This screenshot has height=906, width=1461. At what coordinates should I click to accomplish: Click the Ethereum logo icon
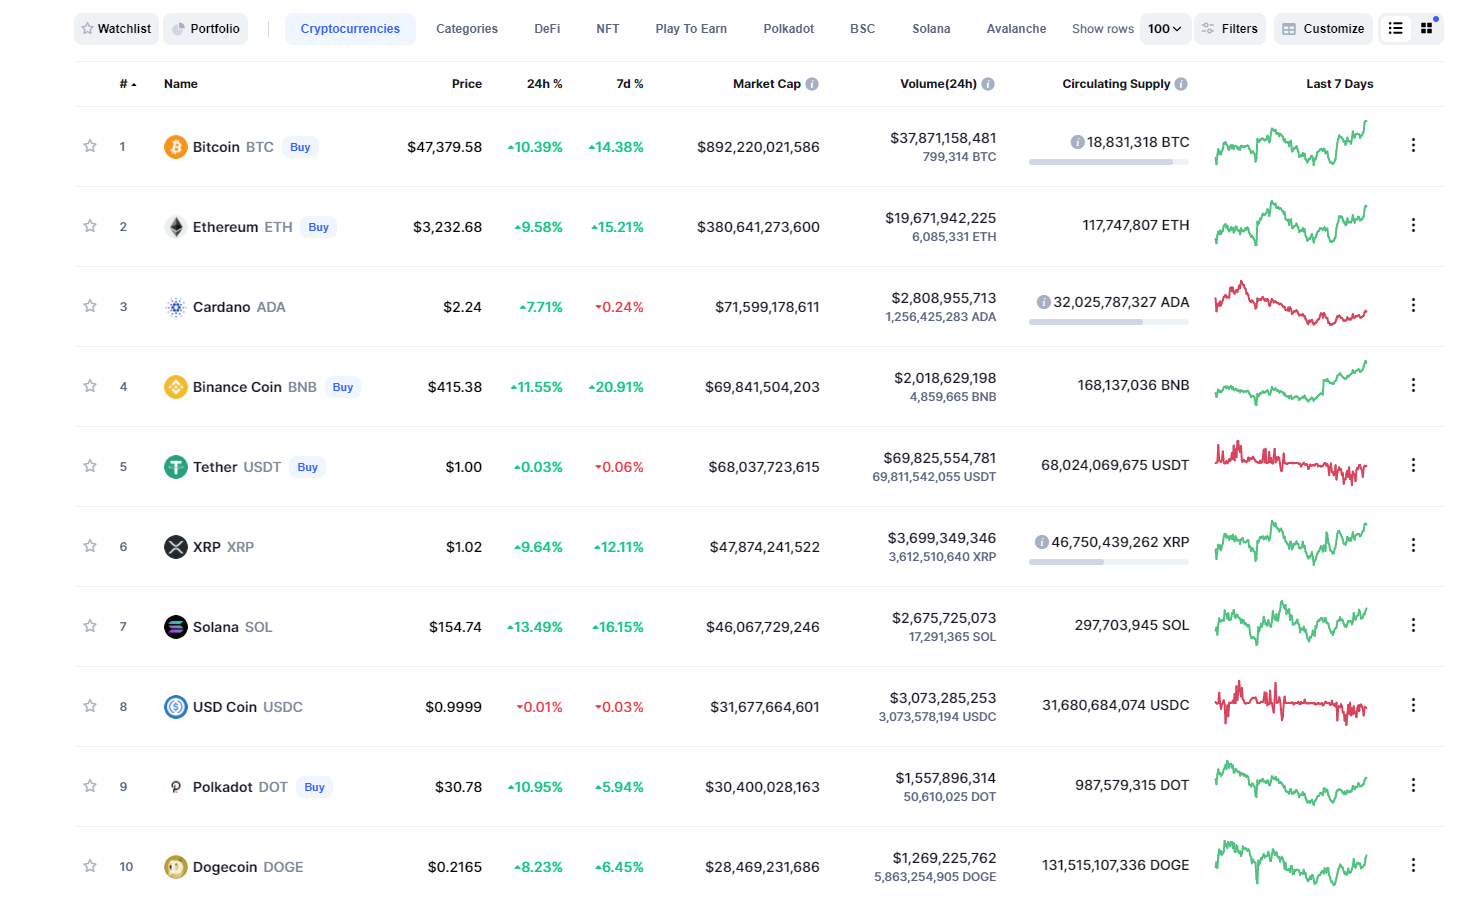click(176, 227)
